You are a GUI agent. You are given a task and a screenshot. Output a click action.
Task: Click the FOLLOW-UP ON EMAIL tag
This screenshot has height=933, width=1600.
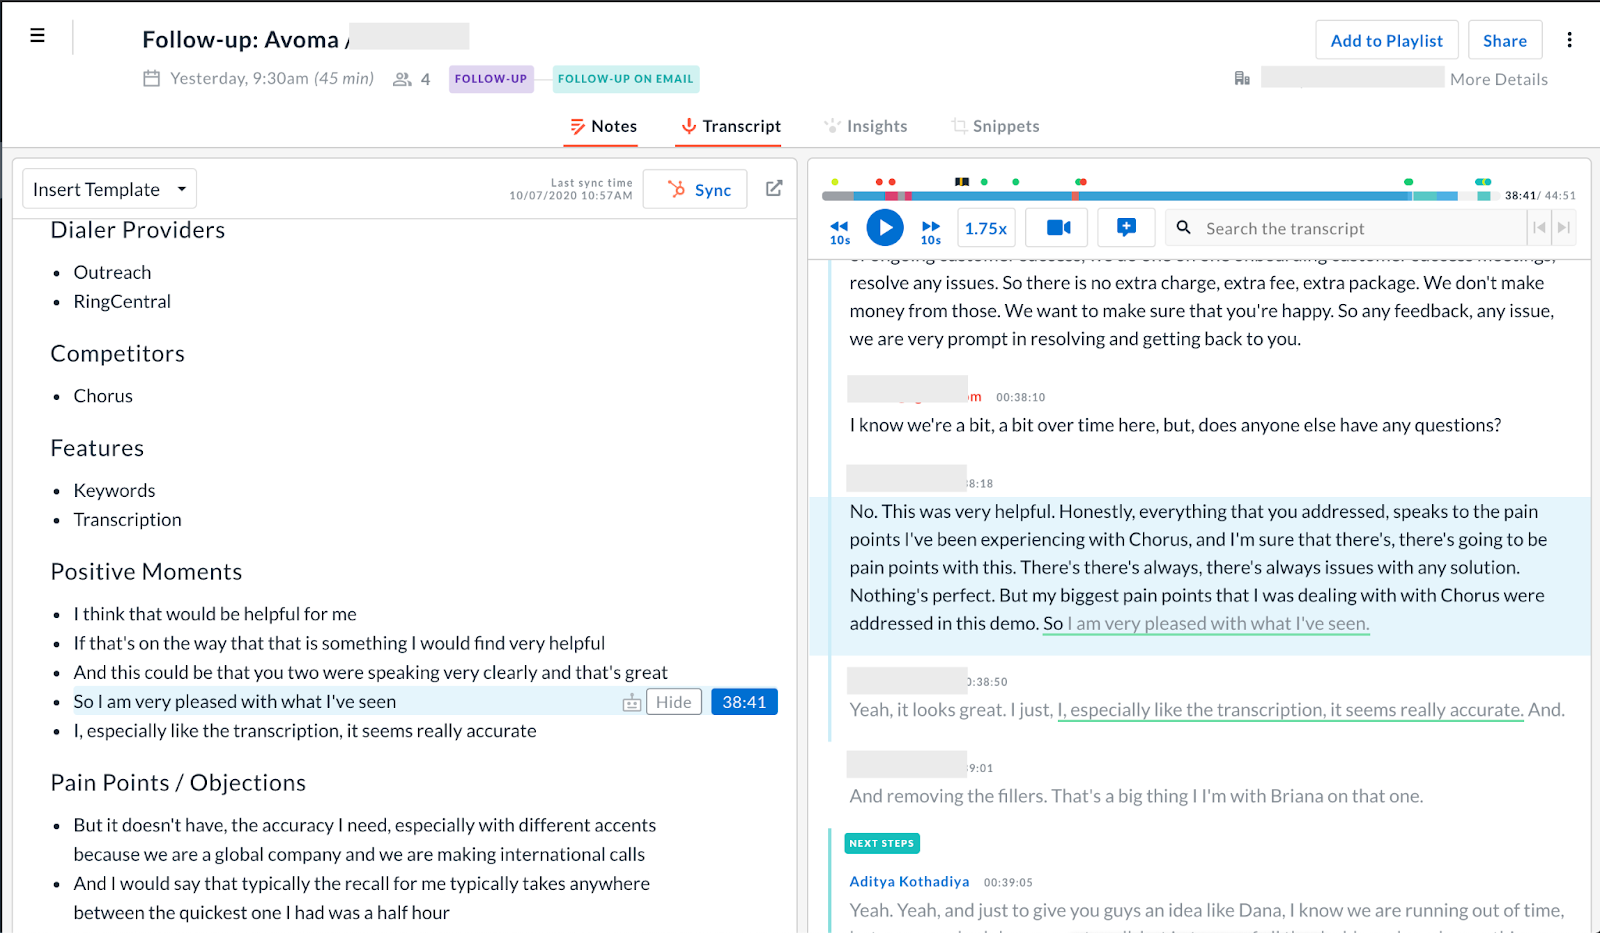pyautogui.click(x=625, y=79)
